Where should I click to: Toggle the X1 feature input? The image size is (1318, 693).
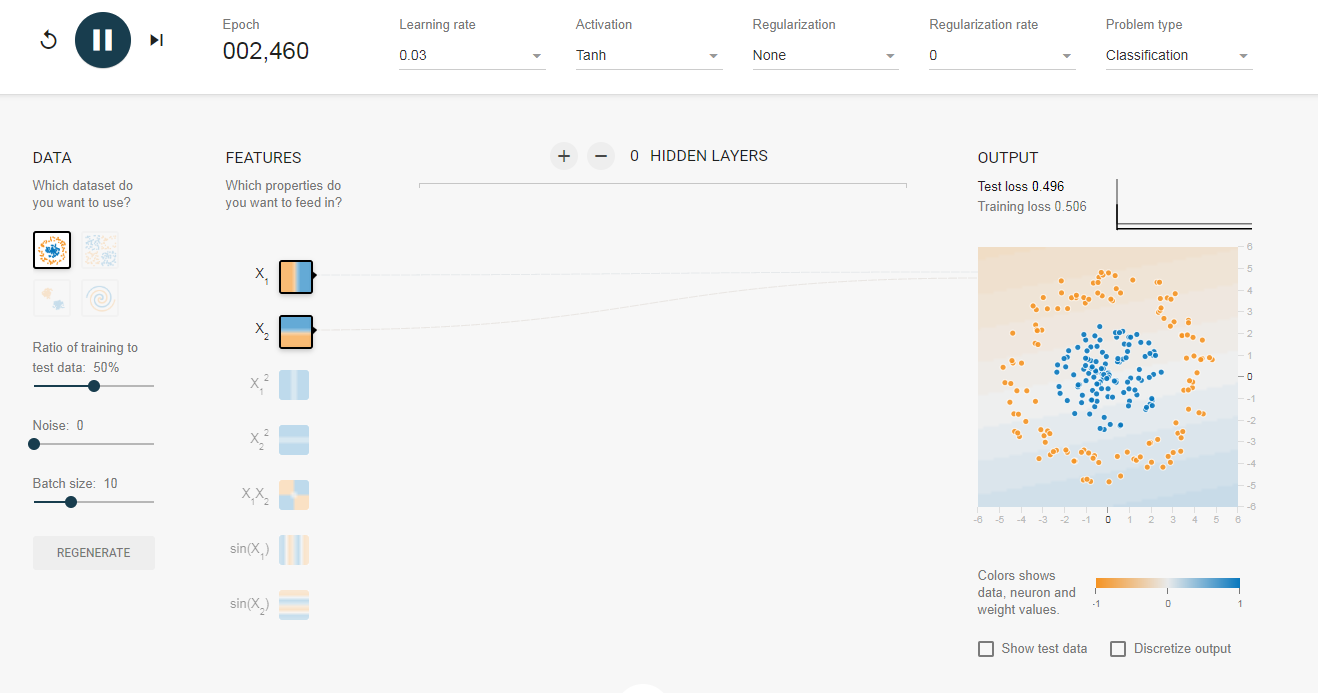point(295,276)
